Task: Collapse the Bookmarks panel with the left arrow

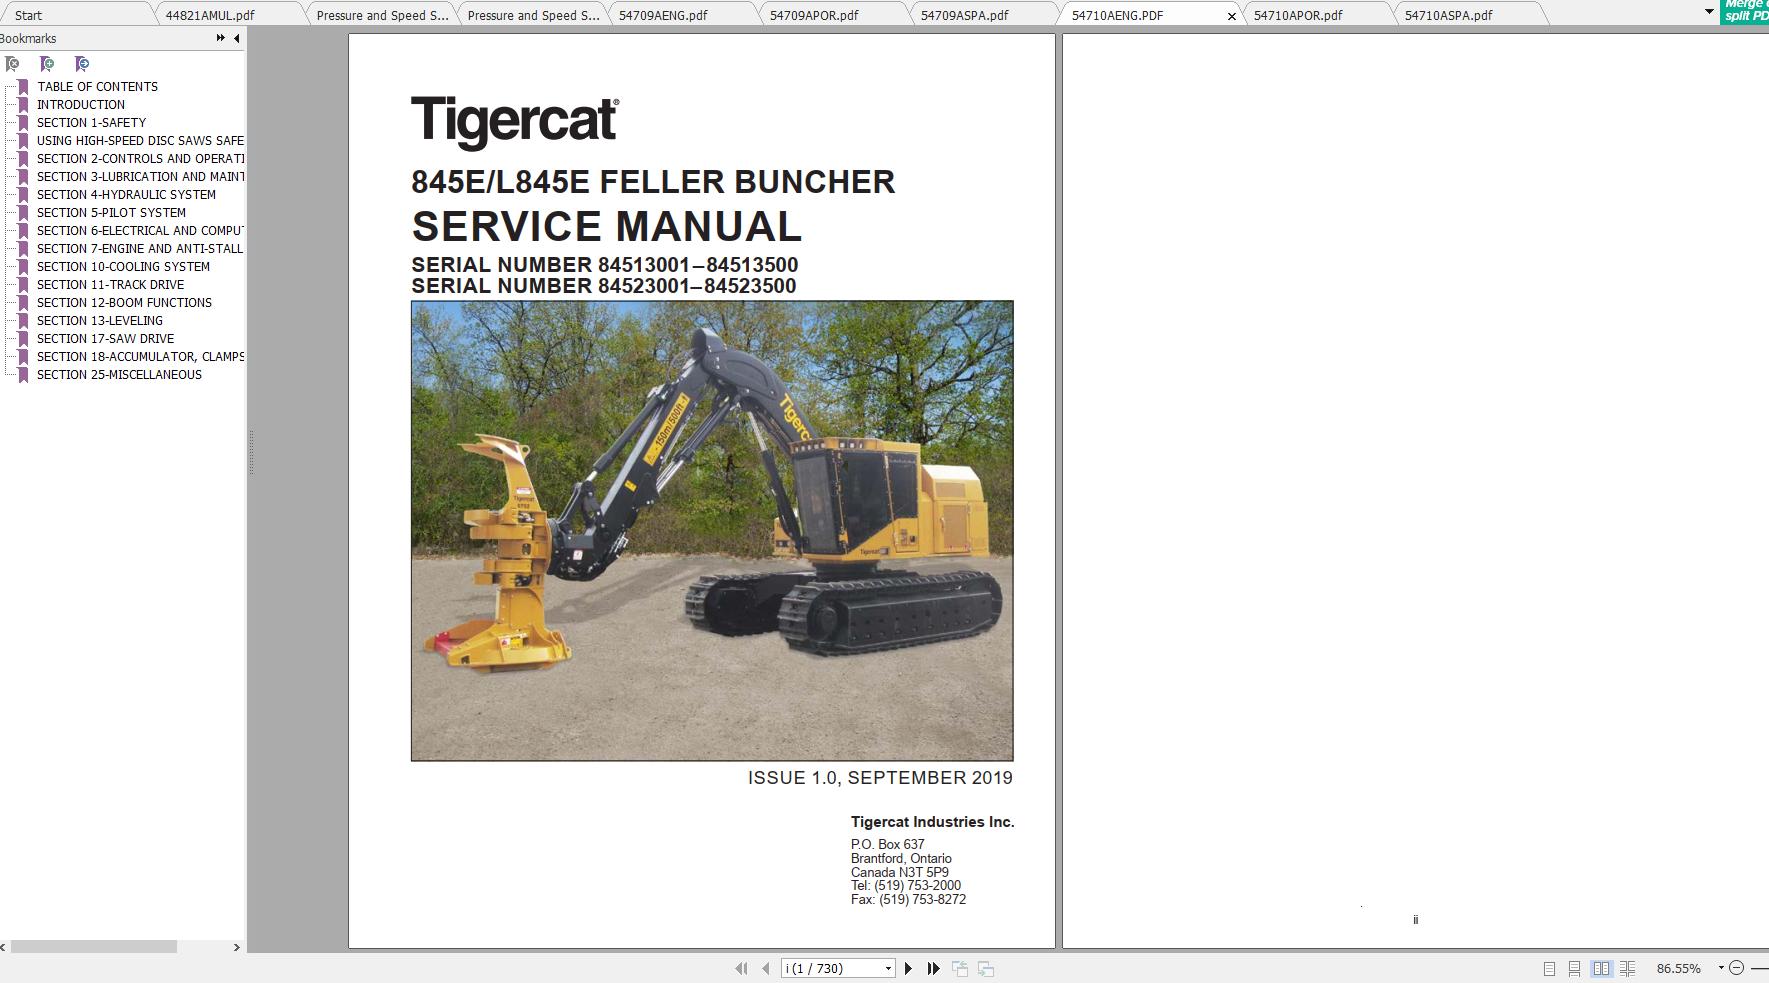Action: coord(237,38)
